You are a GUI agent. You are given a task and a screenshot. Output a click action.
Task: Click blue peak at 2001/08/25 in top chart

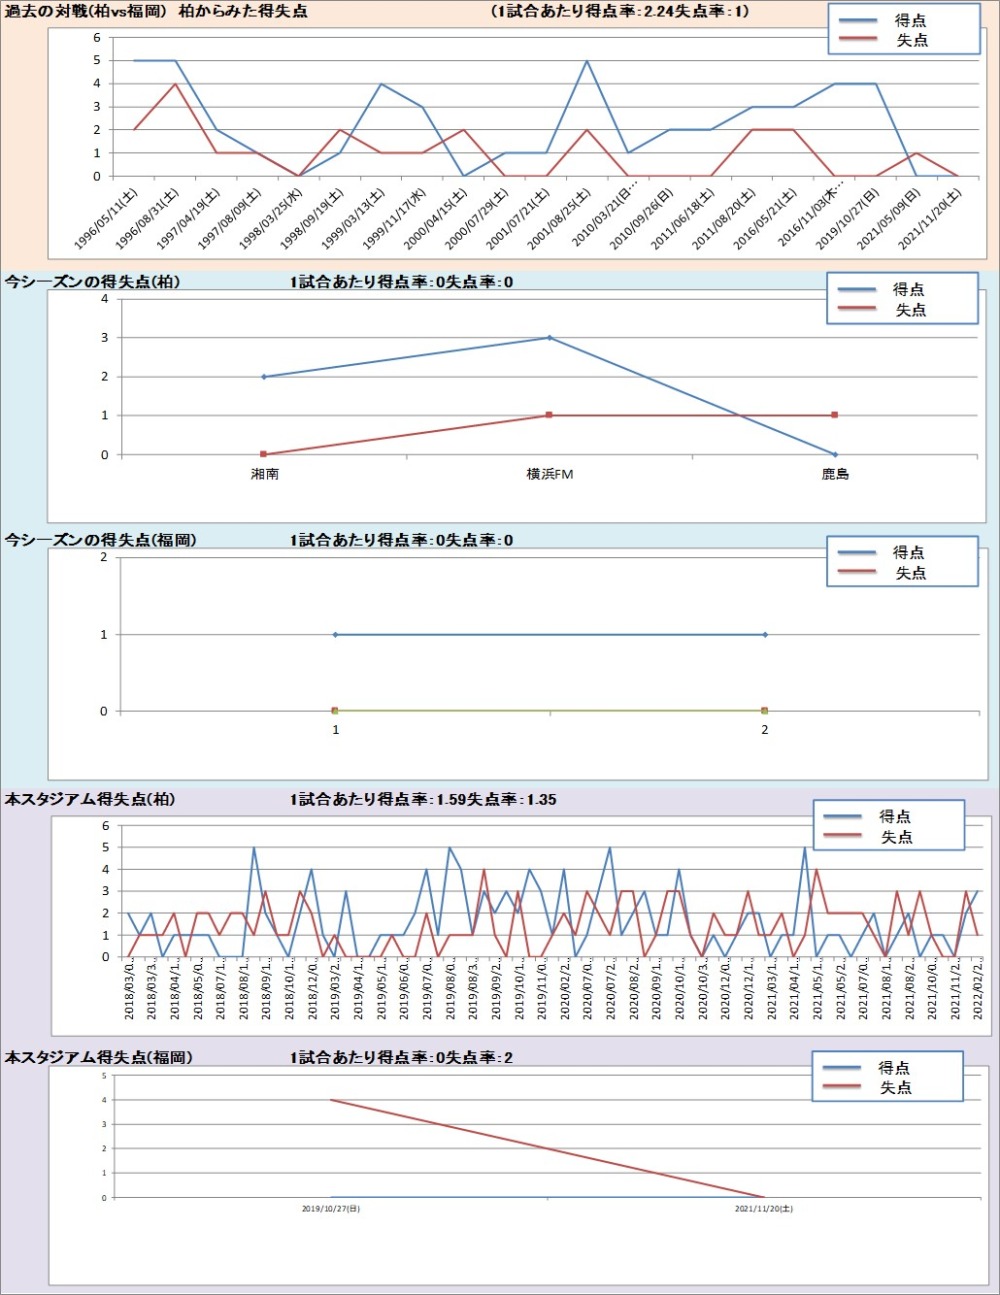click(x=587, y=61)
